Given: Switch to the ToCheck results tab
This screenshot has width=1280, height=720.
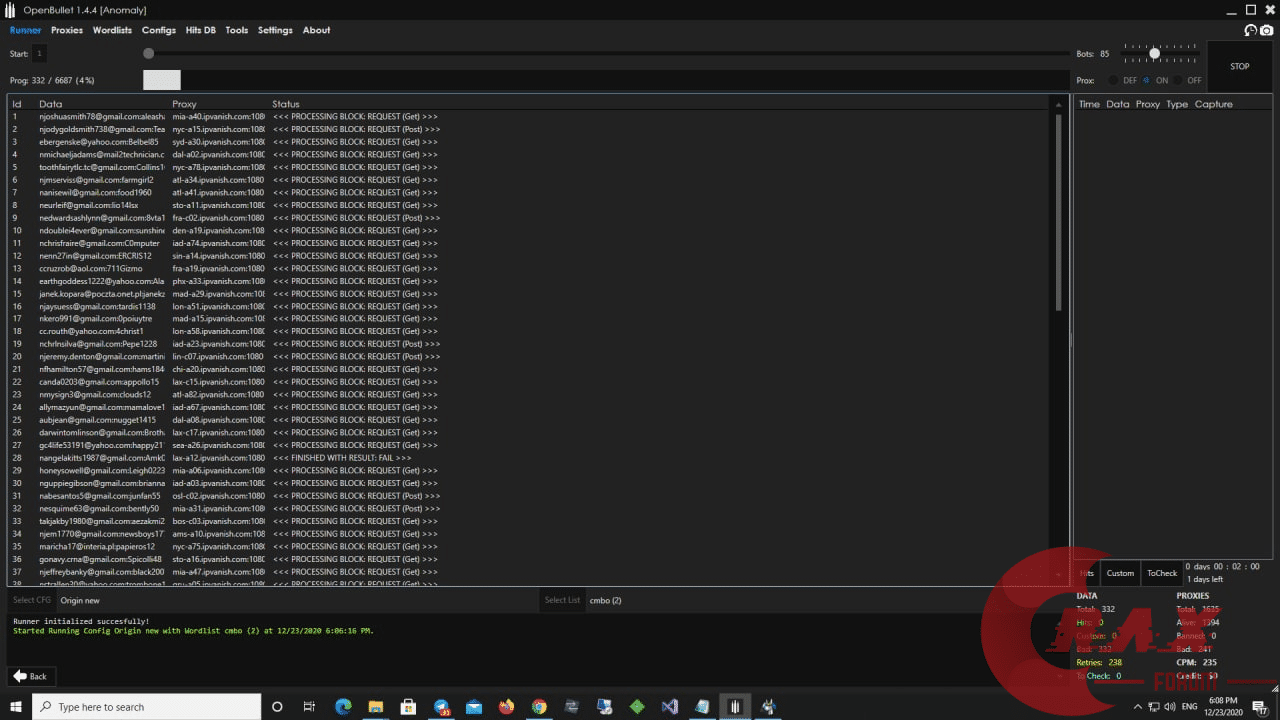Looking at the screenshot, I should [x=1162, y=573].
